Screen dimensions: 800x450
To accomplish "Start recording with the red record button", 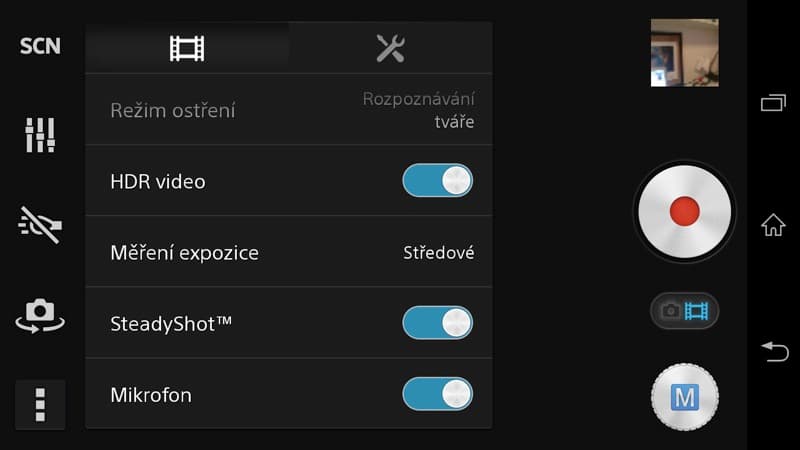I will click(684, 212).
